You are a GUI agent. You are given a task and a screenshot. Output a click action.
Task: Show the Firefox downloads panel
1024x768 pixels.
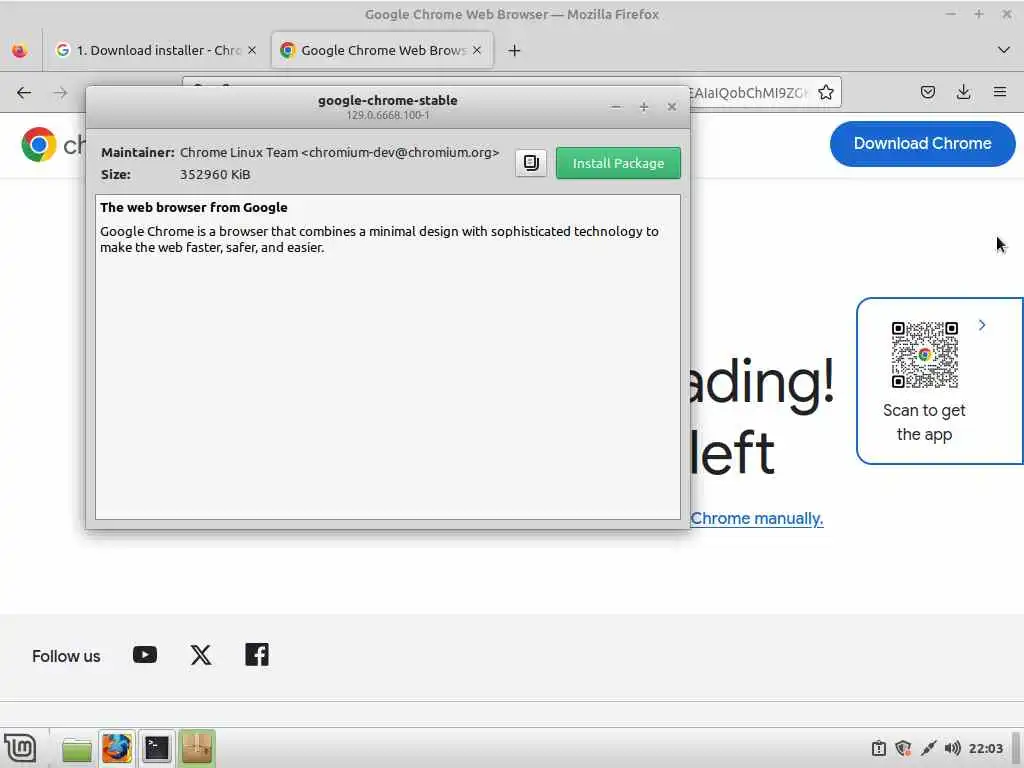click(963, 93)
